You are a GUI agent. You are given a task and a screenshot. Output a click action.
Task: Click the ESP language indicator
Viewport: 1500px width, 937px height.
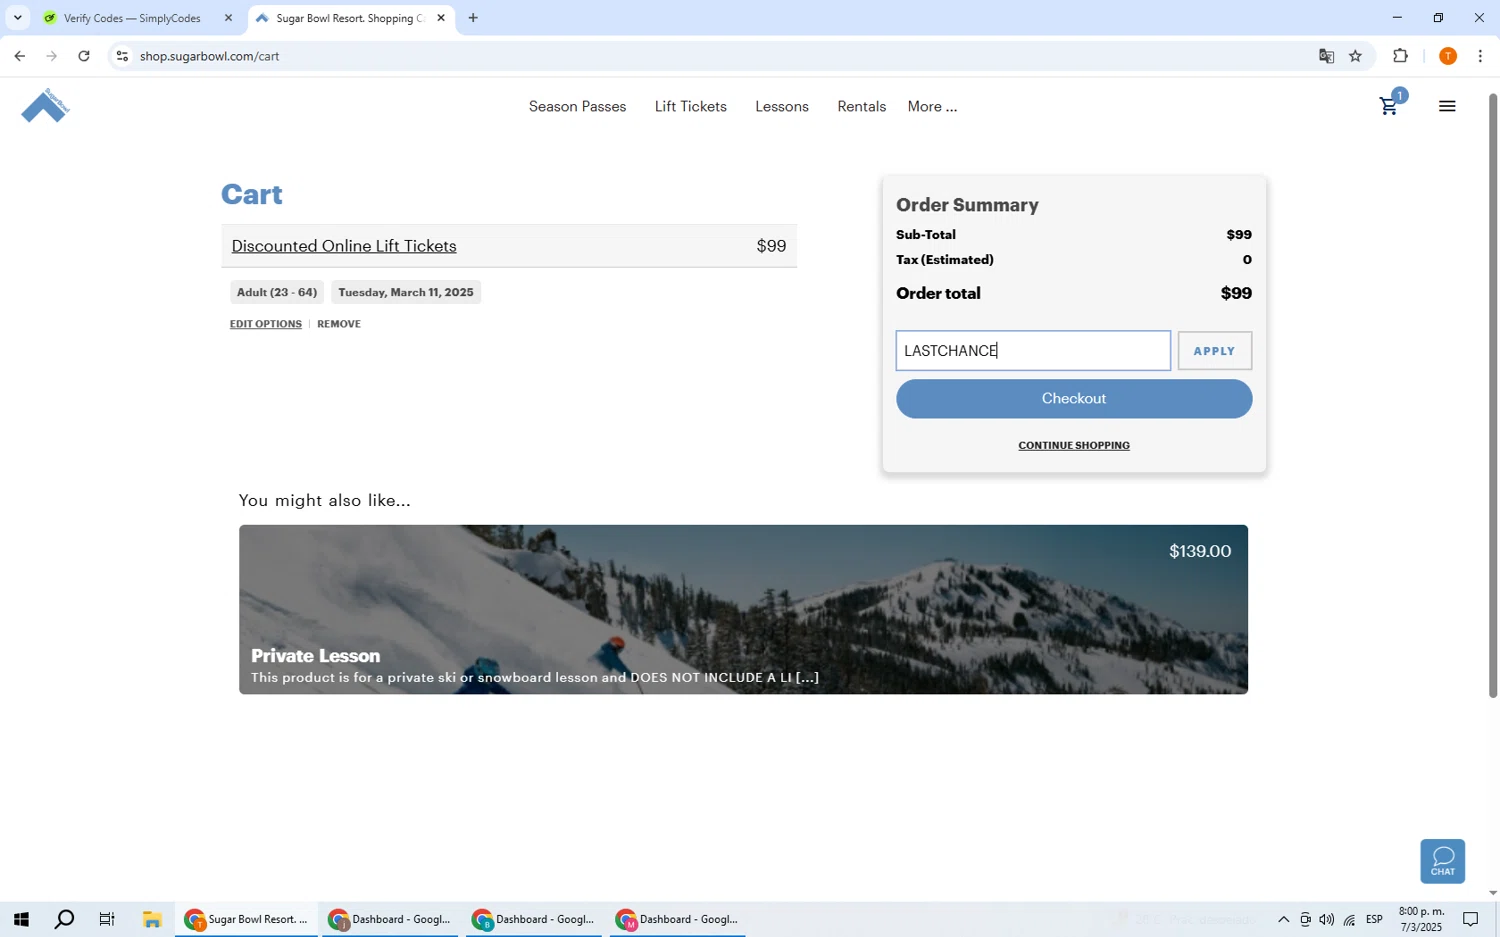[x=1375, y=919]
